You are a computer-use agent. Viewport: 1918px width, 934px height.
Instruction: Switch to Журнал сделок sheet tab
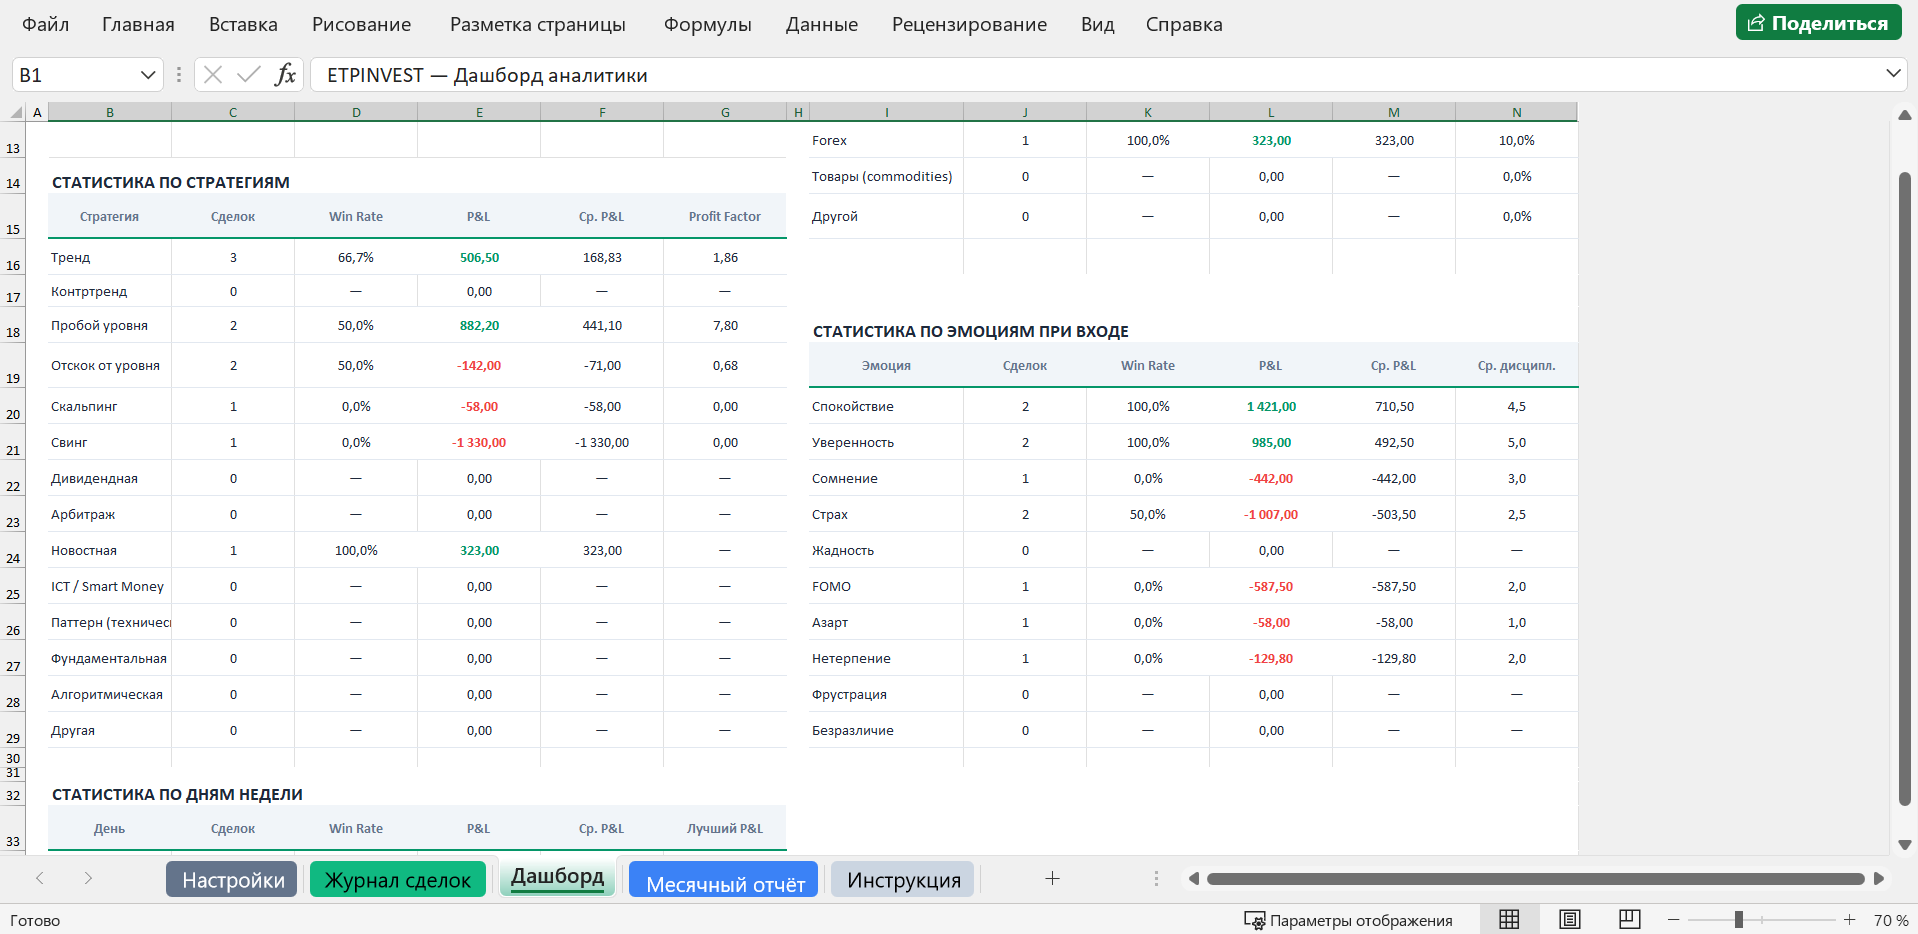(398, 880)
